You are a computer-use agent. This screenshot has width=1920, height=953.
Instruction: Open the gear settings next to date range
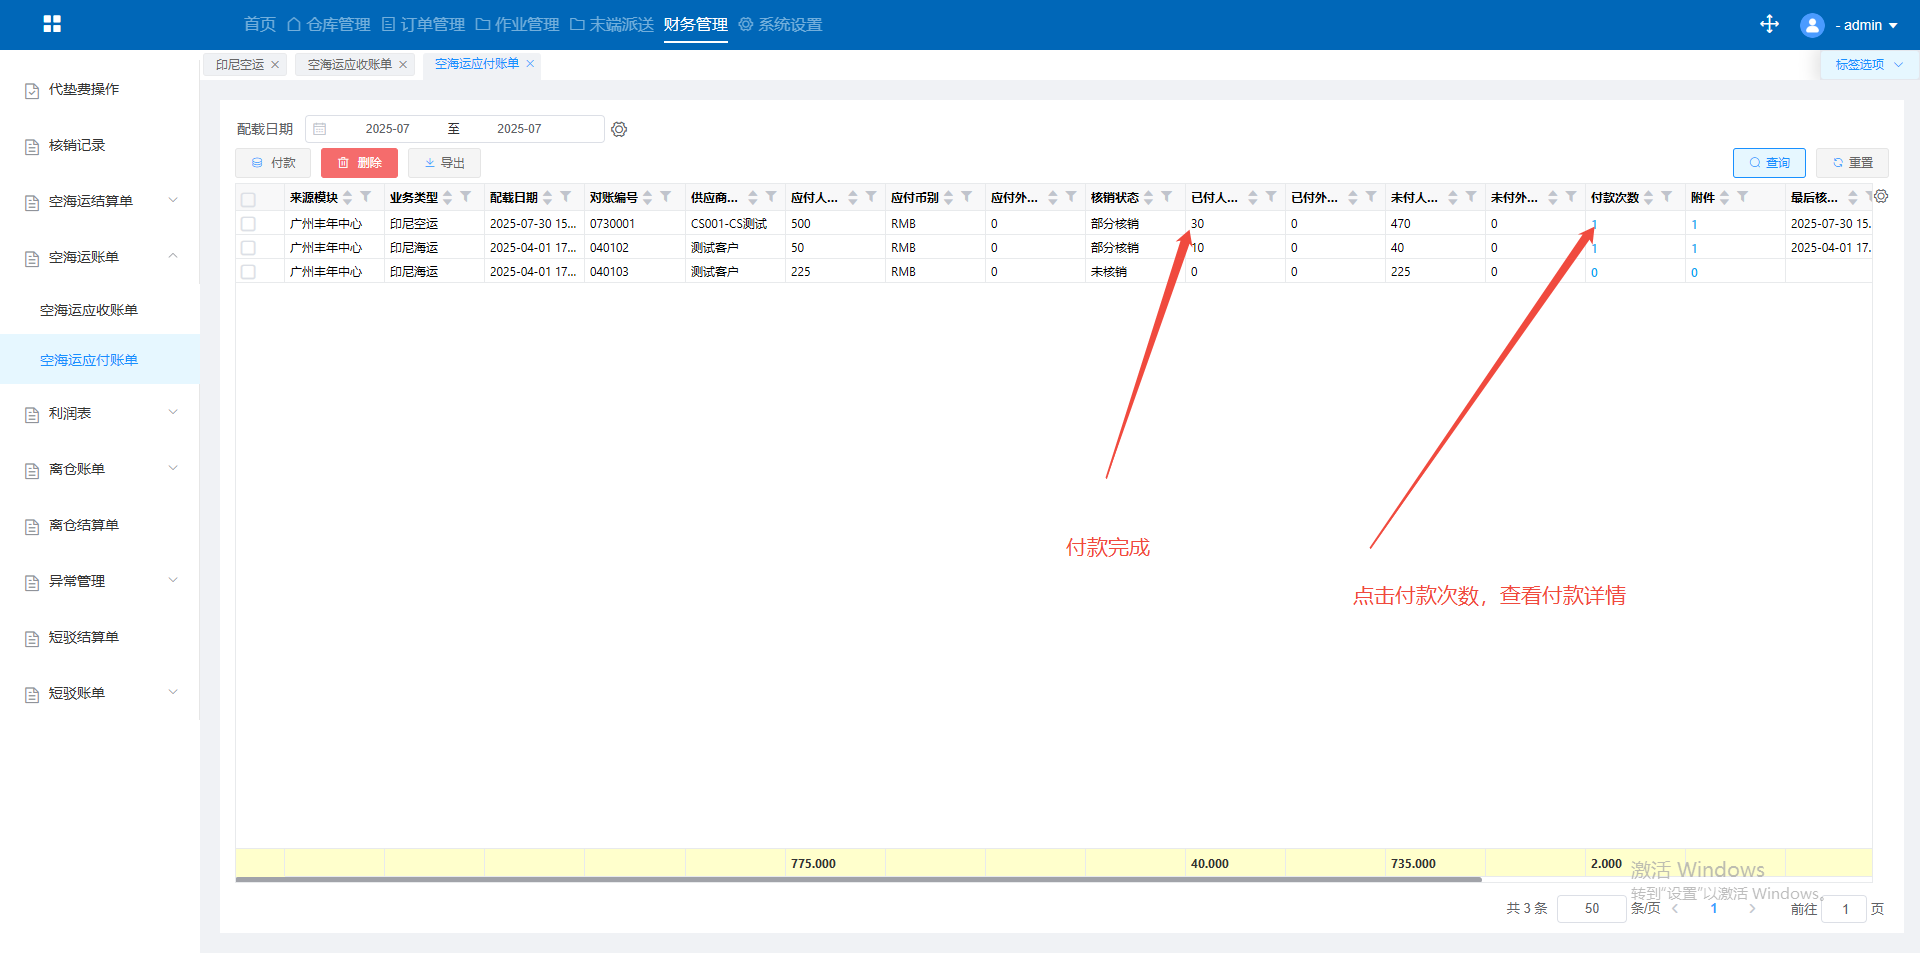tap(619, 130)
